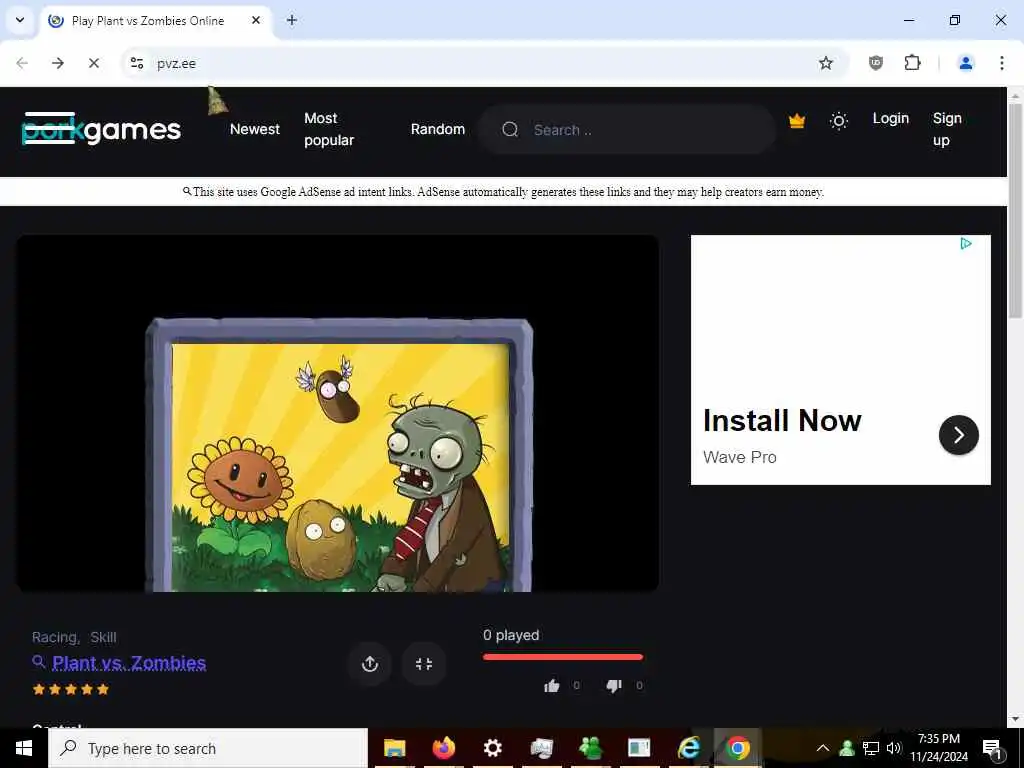Image resolution: width=1024 pixels, height=768 pixels.
Task: Click the exit fullscreen shrink icon
Action: click(424, 664)
